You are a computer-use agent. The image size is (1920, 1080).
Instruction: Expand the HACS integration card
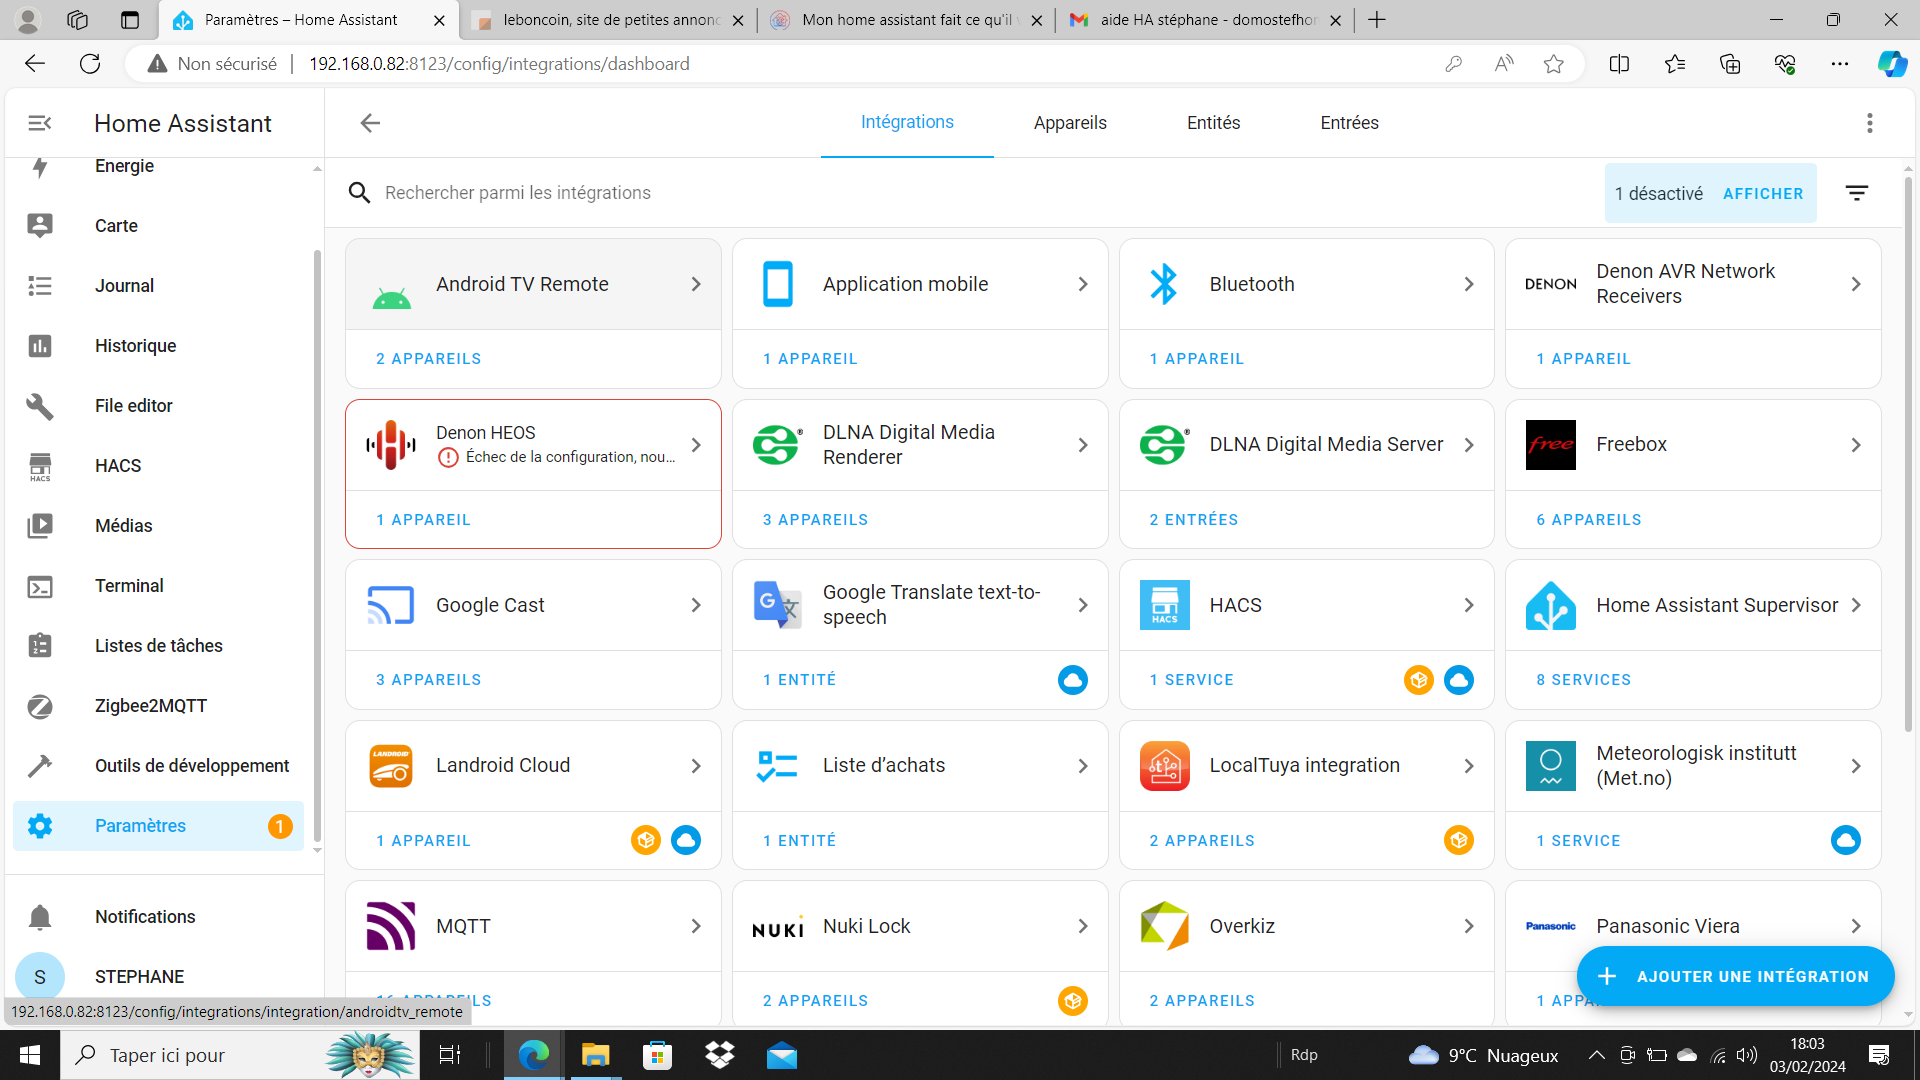click(x=1469, y=605)
